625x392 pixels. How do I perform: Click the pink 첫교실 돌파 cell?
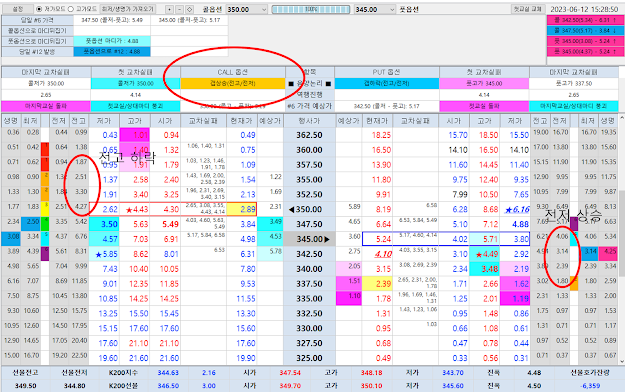coord(484,106)
